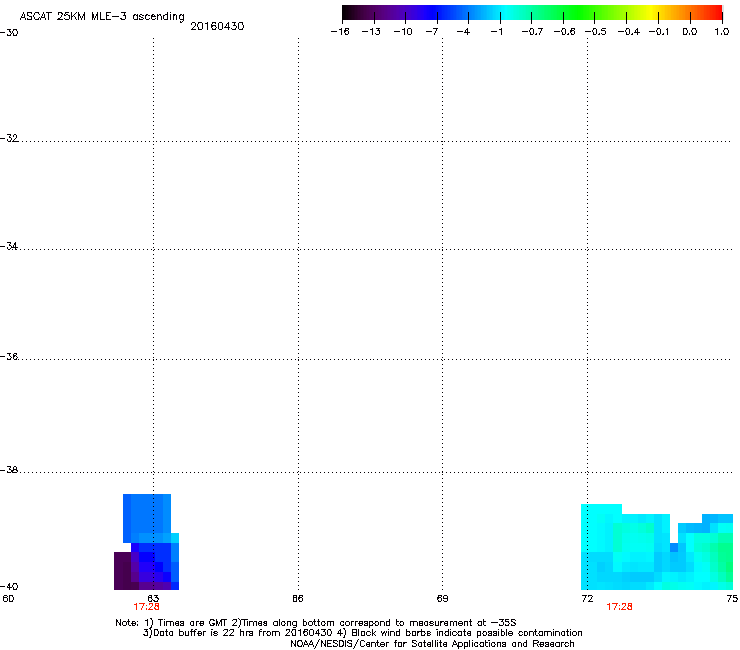740x650 pixels.
Task: Click the -7 color scale label
Action: click(432, 32)
